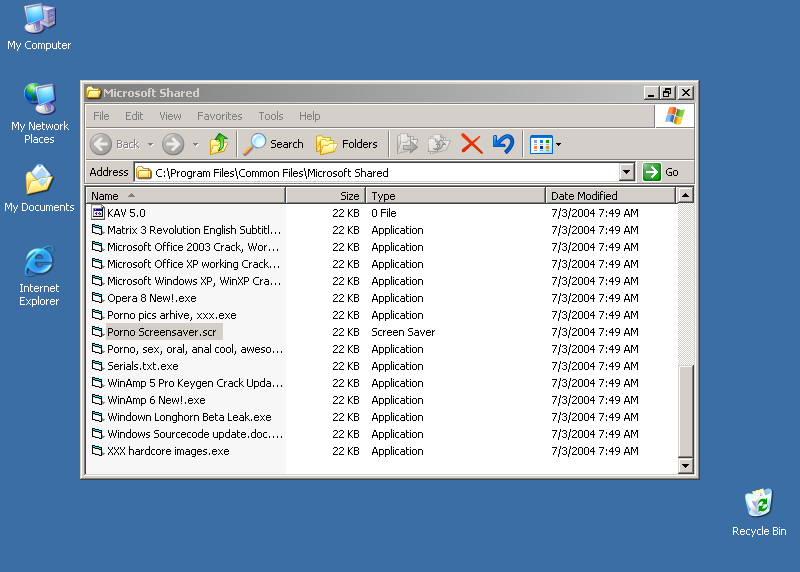Select Matrix 3 Revolution English Subtitl... file

[194, 230]
